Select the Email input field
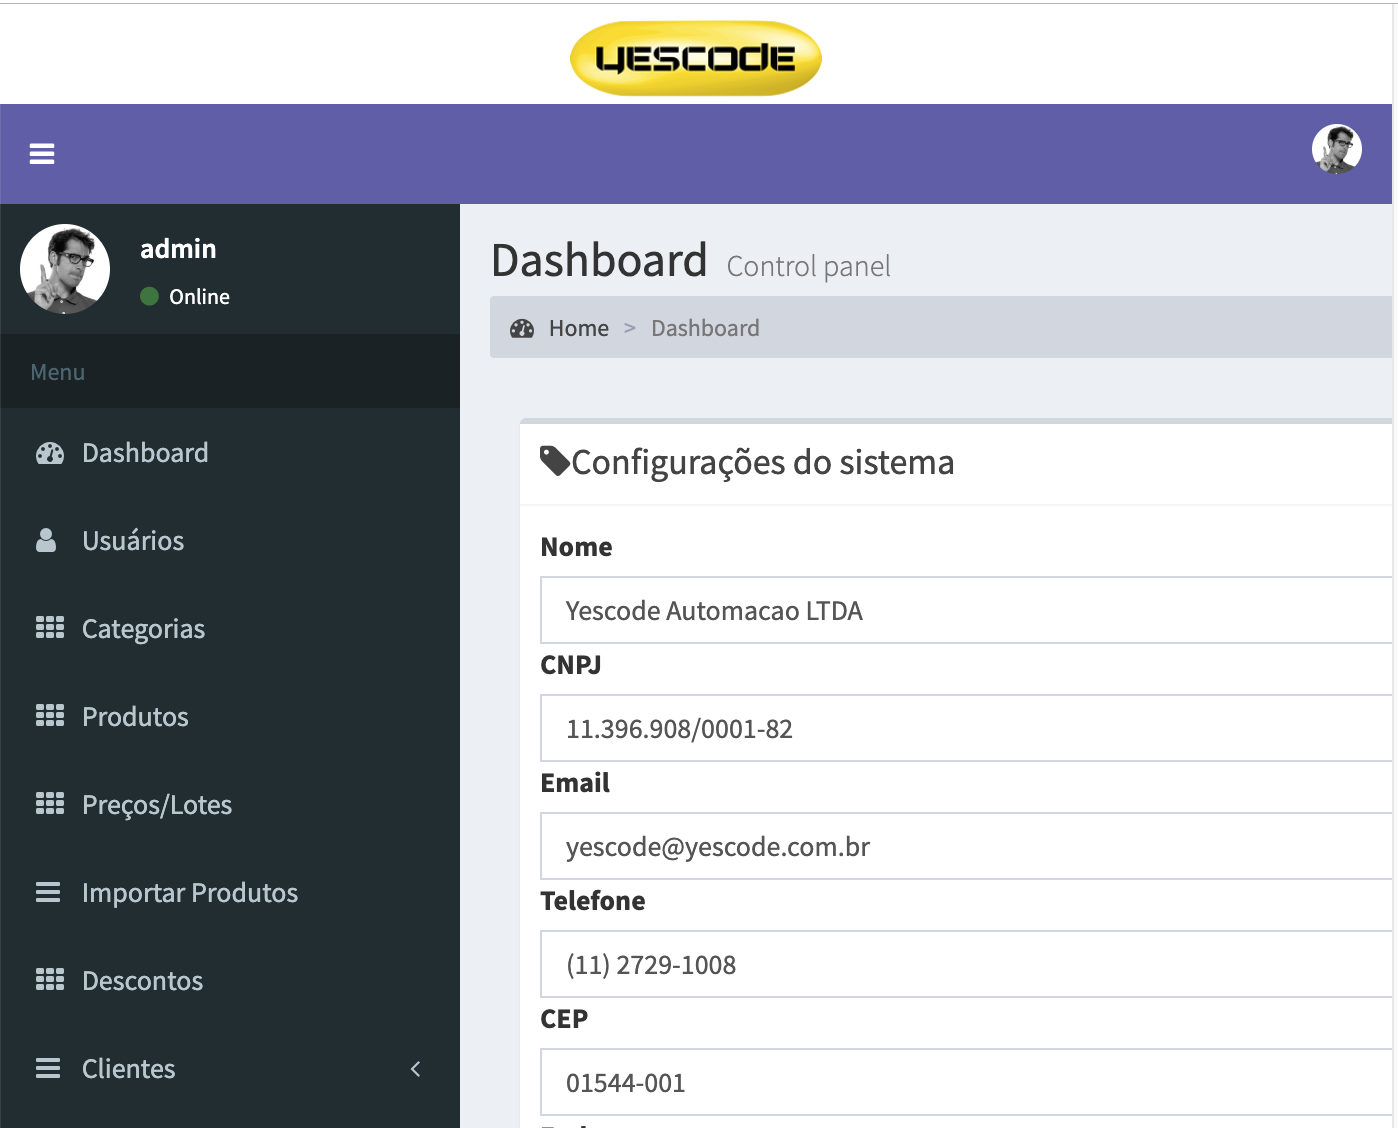This screenshot has height=1128, width=1398. (965, 846)
